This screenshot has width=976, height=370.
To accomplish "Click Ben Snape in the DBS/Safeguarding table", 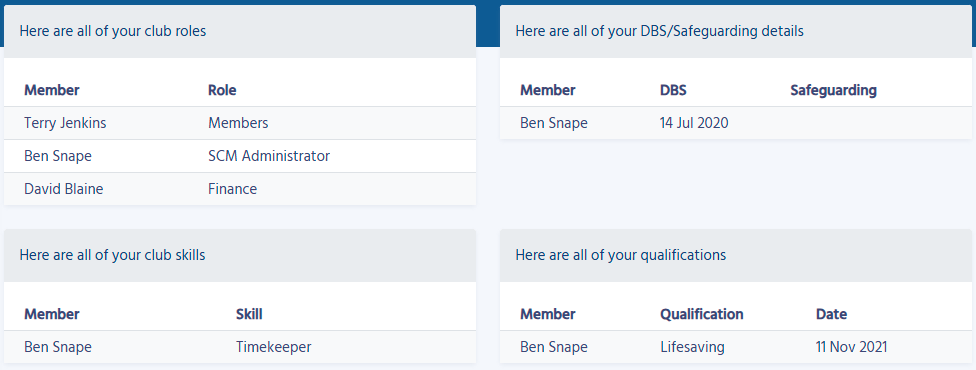I will [554, 123].
